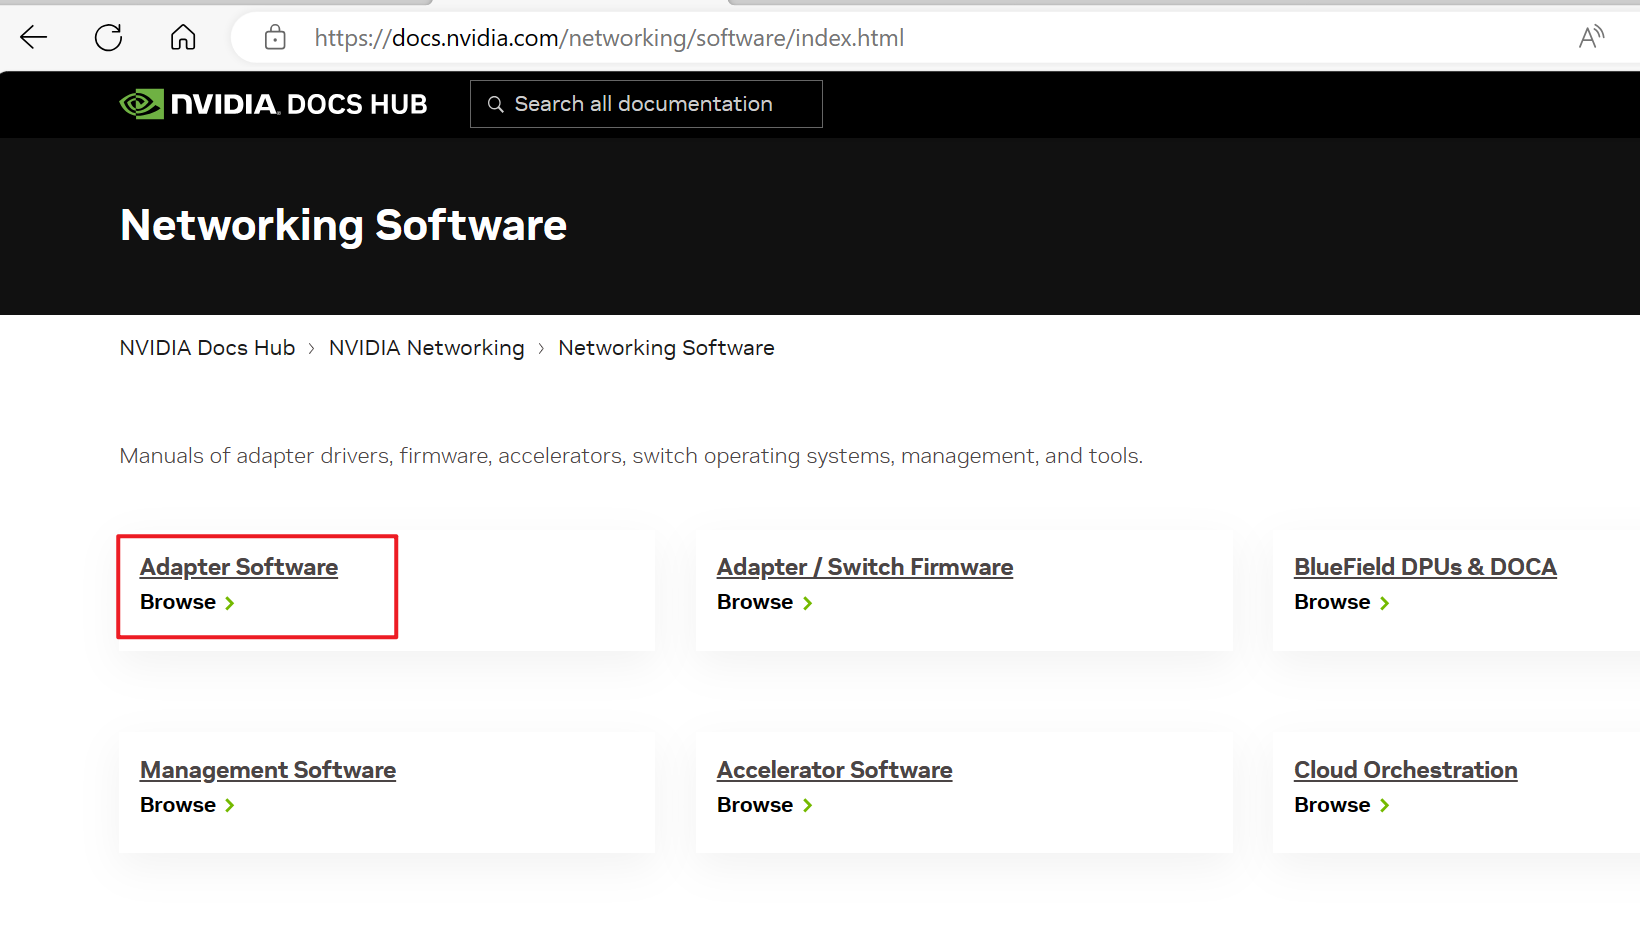Browse under BlueField DPUs & DOCA
The height and width of the screenshot is (933, 1640).
tap(1332, 602)
